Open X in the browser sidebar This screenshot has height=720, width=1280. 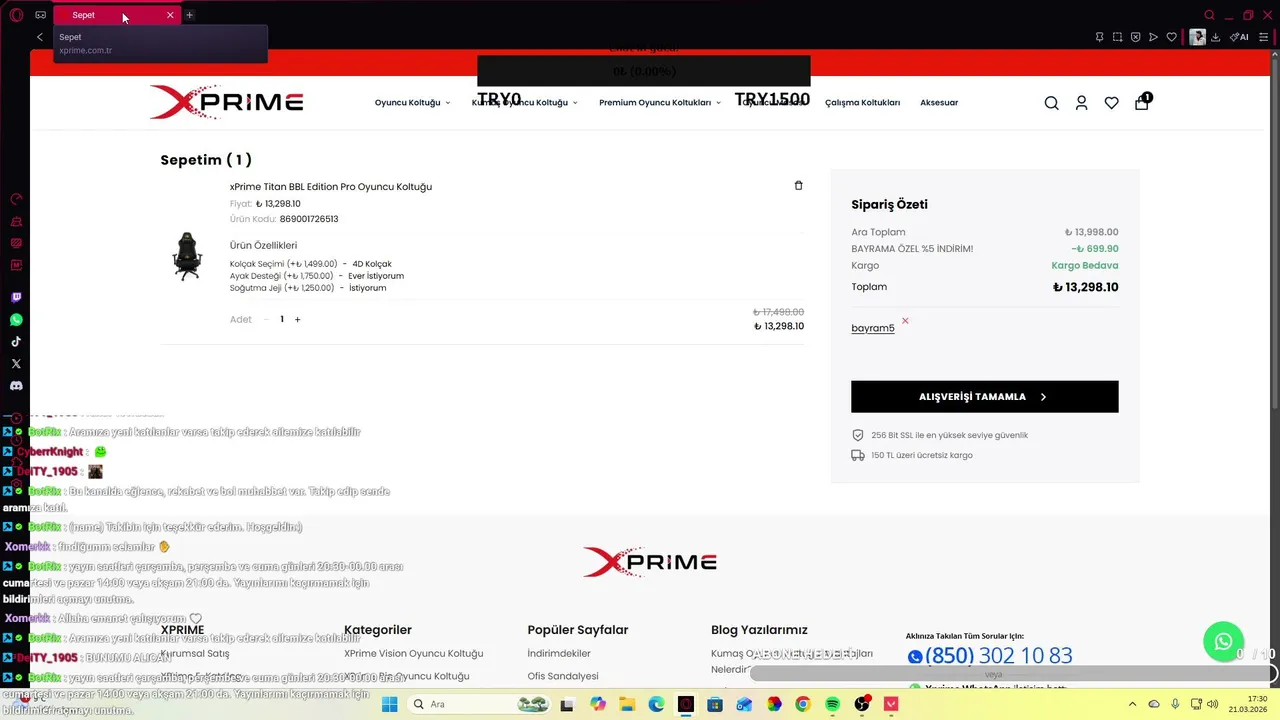16,364
